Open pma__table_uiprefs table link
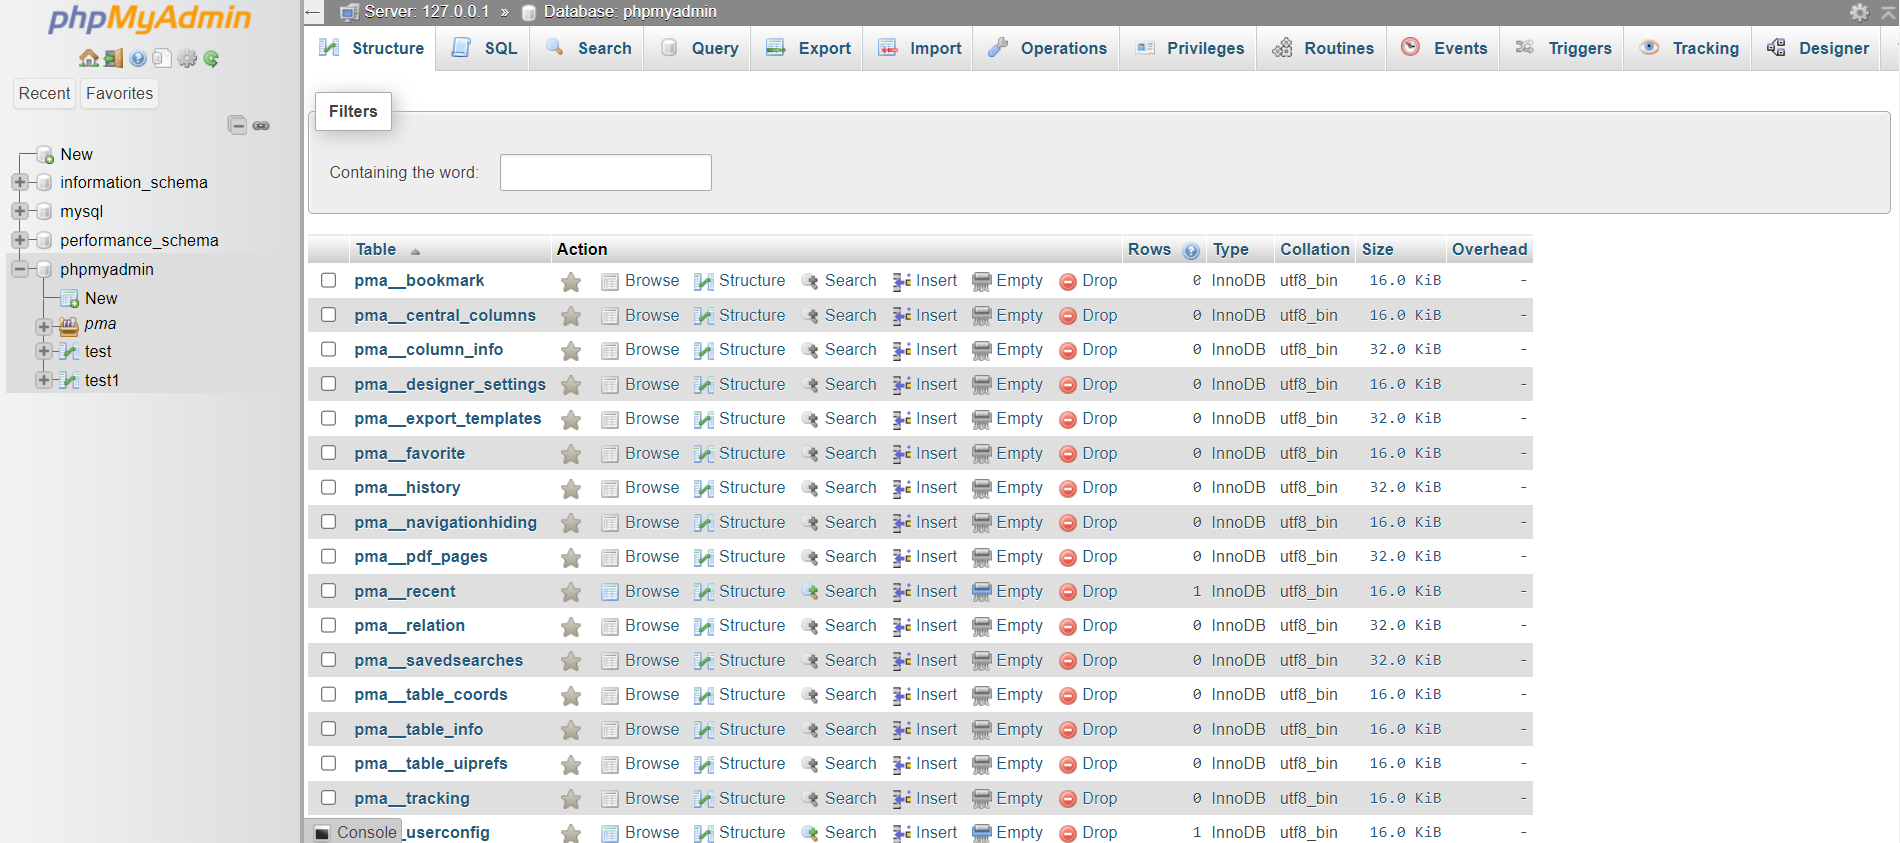This screenshot has height=843, width=1900. pos(431,763)
